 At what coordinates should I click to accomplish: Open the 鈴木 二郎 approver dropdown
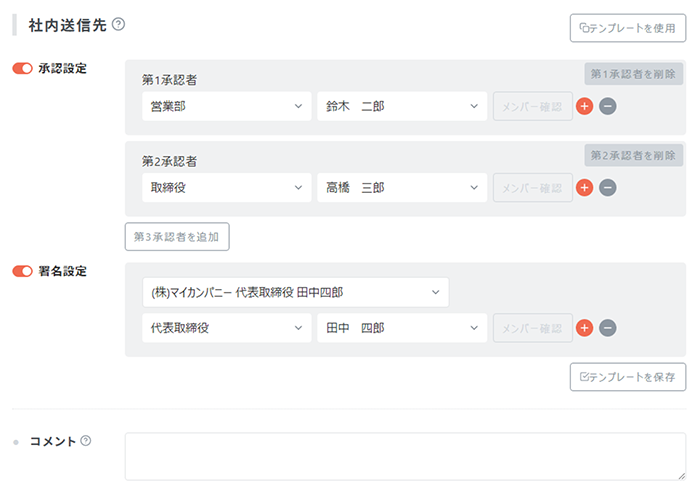[401, 107]
